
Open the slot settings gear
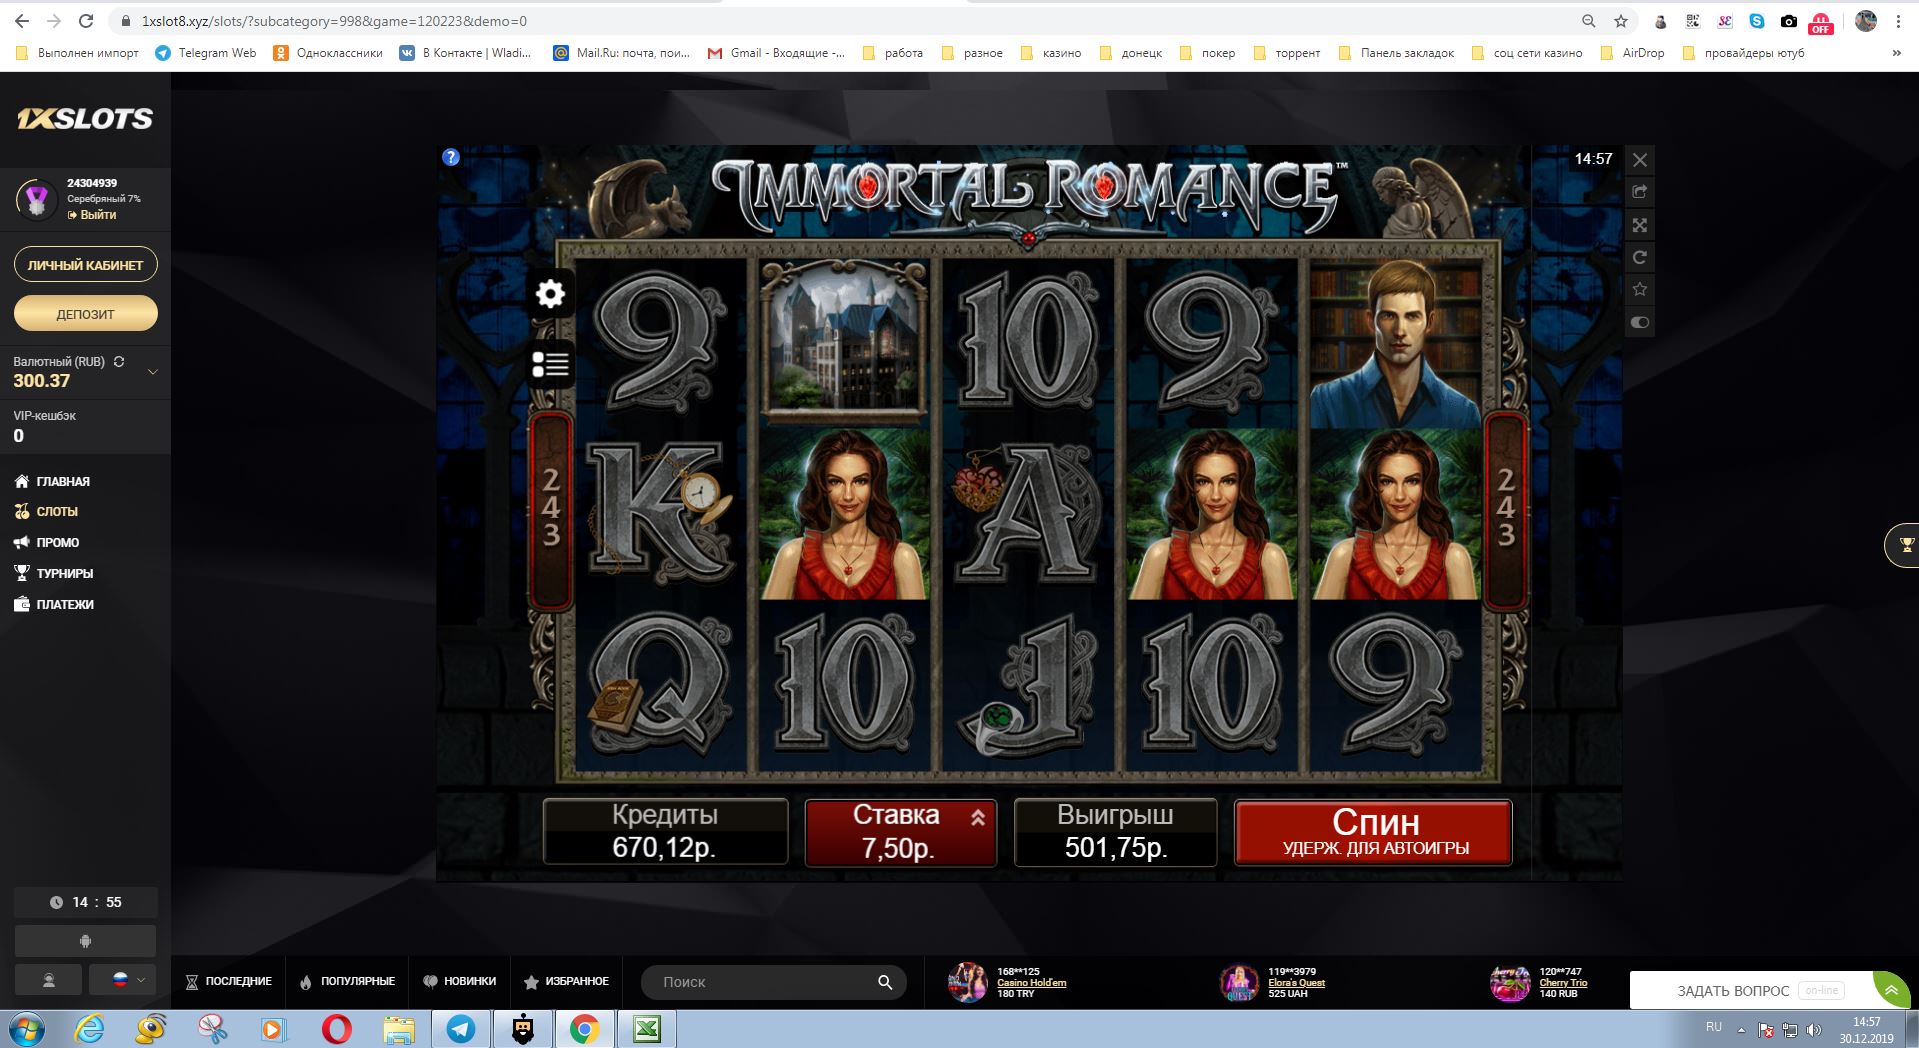[x=550, y=293]
